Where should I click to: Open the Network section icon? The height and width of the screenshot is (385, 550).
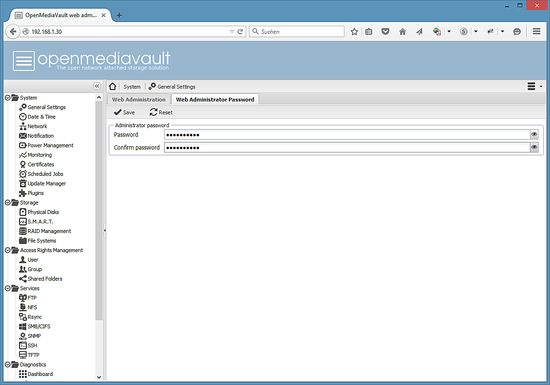(x=23, y=126)
